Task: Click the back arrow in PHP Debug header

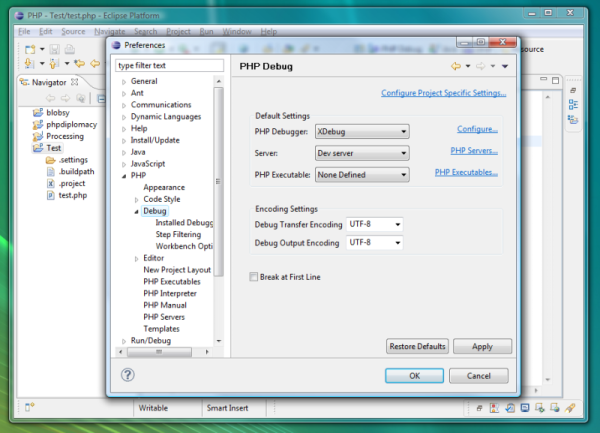Action: pyautogui.click(x=456, y=66)
